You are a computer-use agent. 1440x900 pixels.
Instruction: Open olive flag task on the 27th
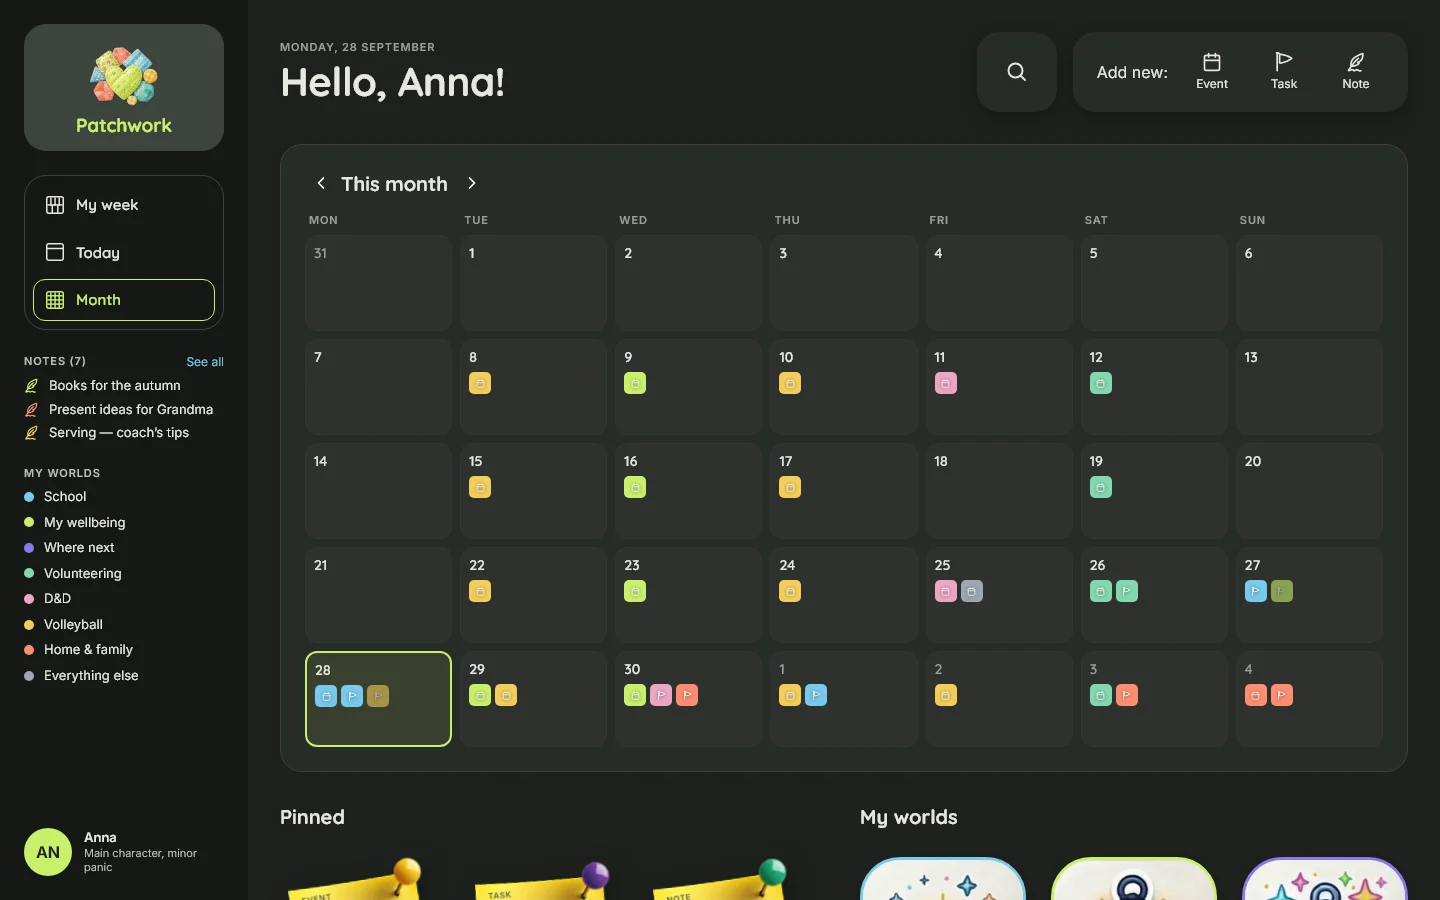tap(1282, 591)
